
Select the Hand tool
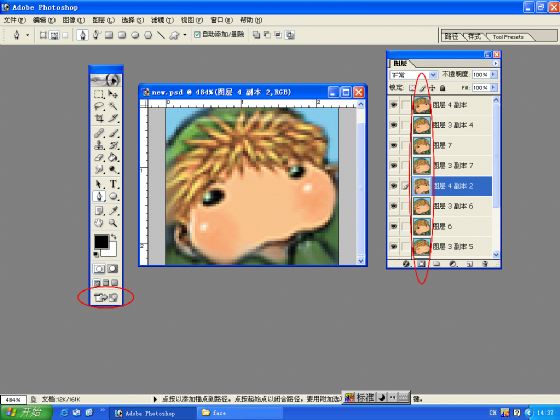(99, 223)
